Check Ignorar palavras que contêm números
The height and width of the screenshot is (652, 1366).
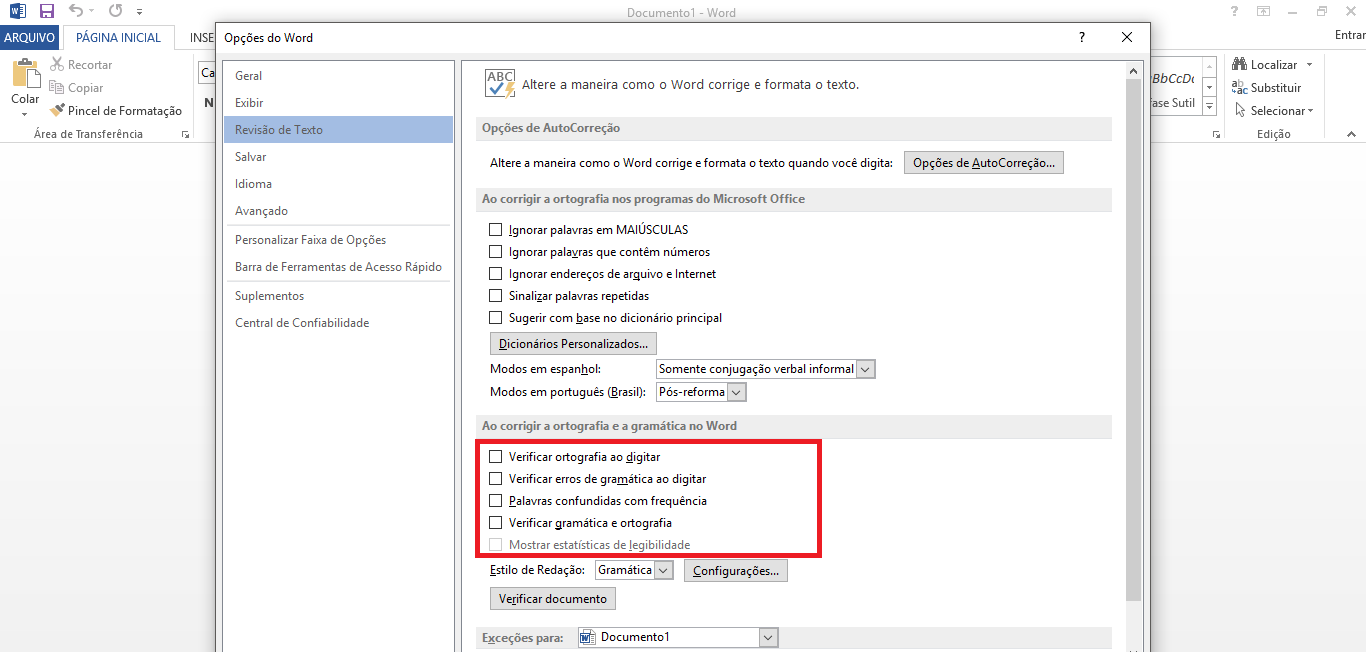[495, 252]
